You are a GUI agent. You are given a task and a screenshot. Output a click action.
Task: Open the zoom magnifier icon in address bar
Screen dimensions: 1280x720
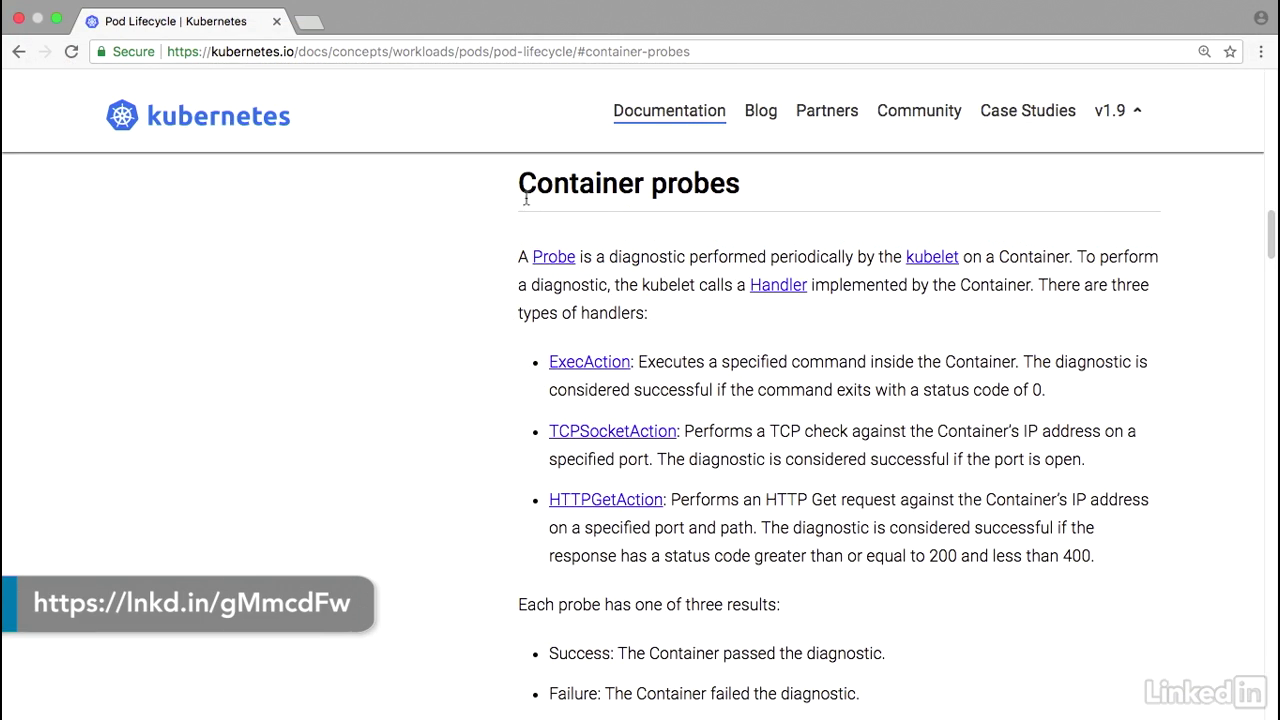[x=1205, y=52]
